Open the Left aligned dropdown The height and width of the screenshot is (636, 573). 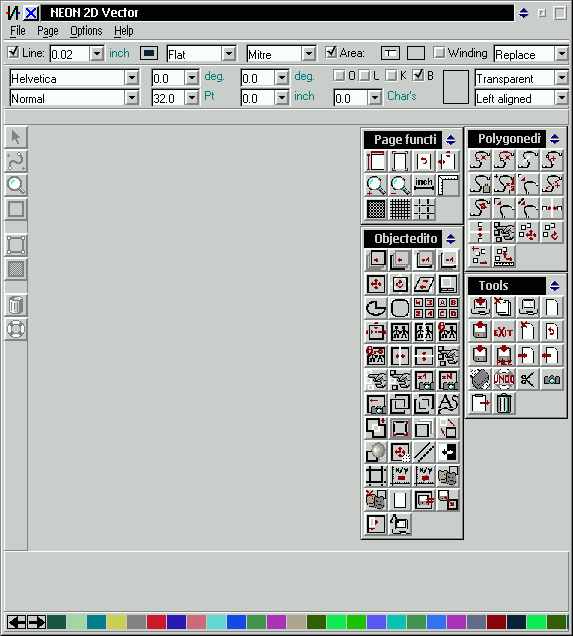(562, 98)
